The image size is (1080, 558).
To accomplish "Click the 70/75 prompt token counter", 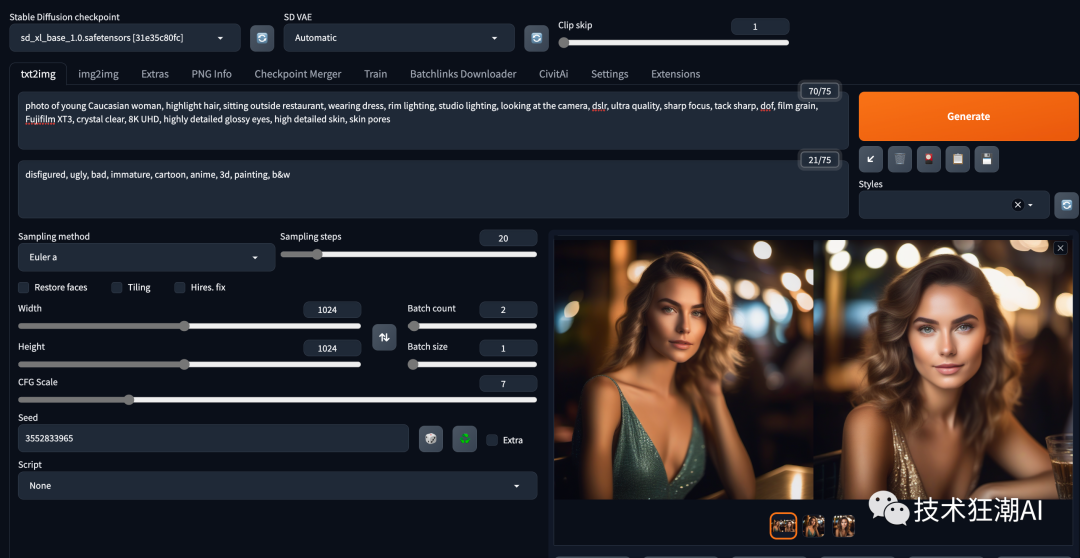I will coord(820,91).
